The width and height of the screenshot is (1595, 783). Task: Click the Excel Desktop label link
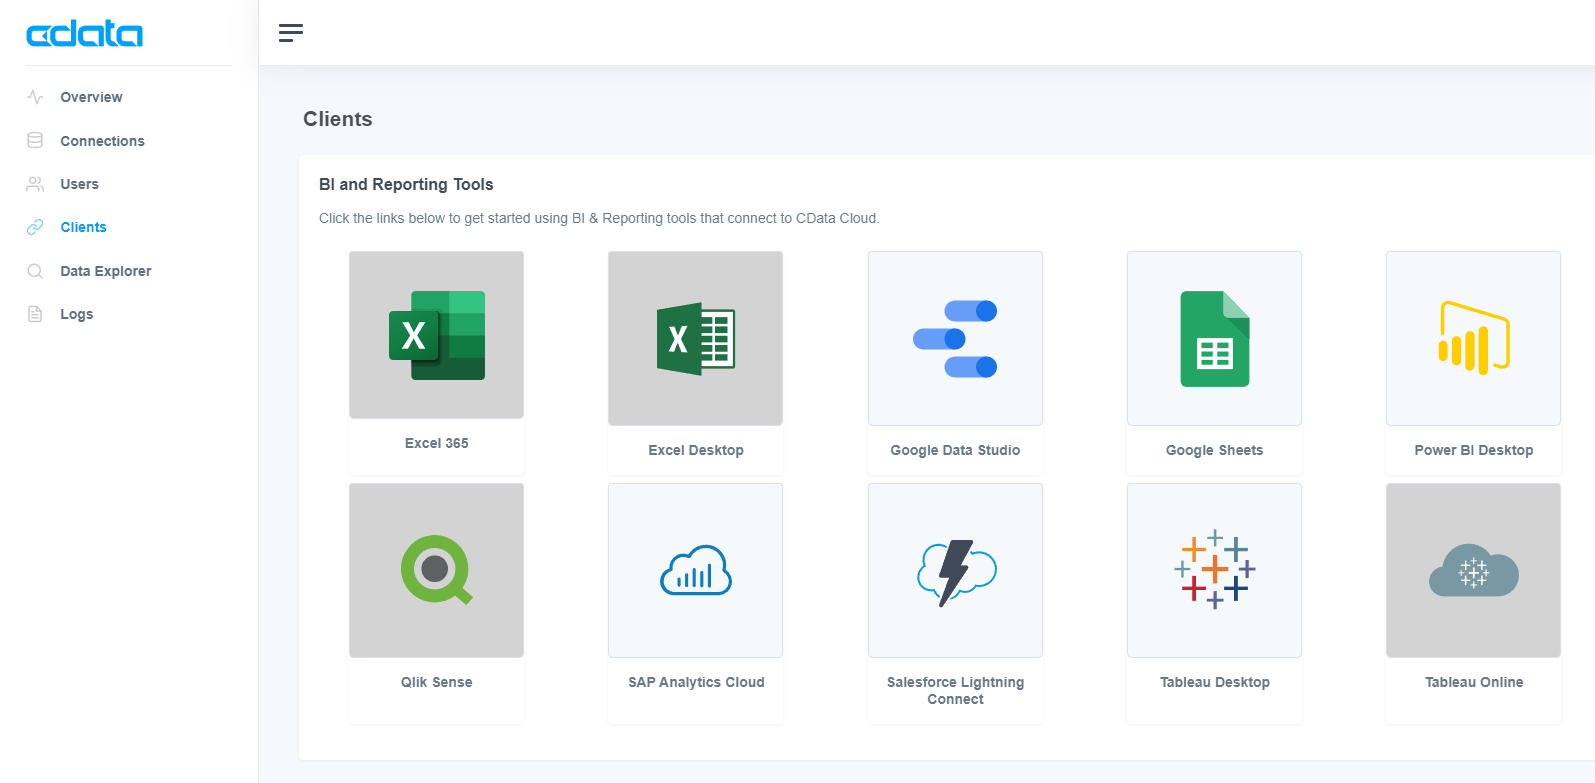click(696, 450)
